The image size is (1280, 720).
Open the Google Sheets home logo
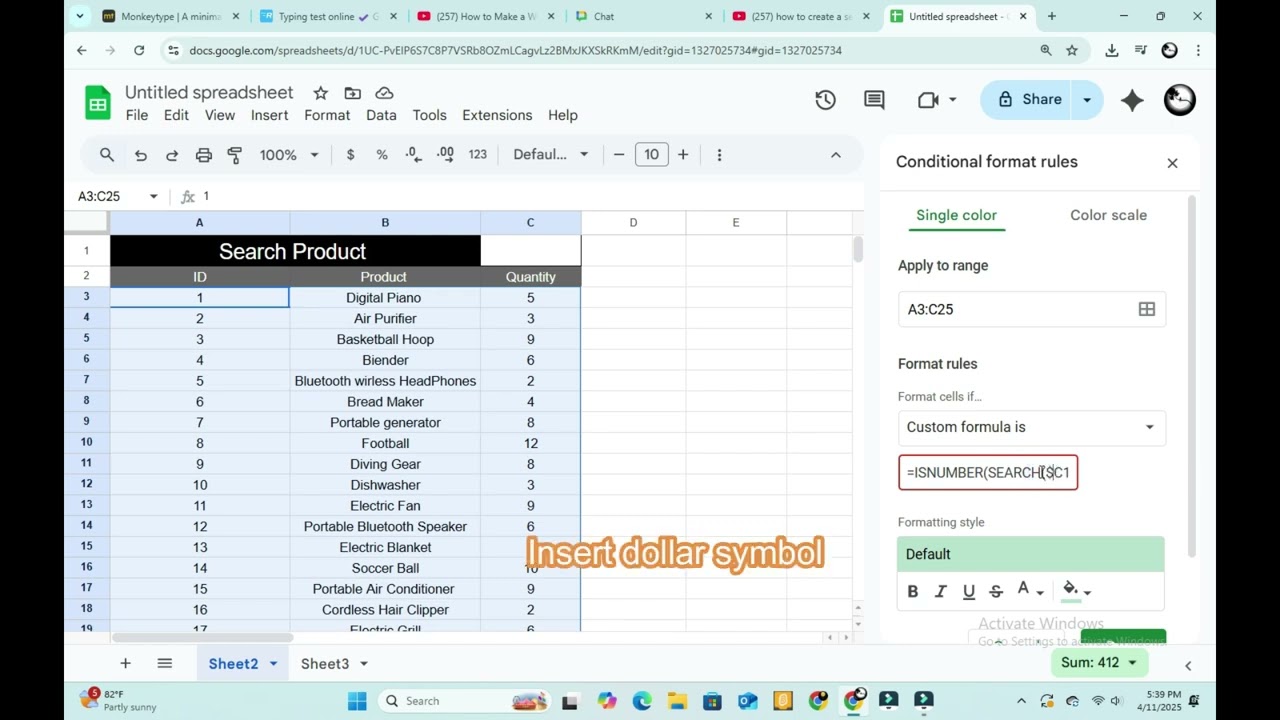click(x=98, y=103)
